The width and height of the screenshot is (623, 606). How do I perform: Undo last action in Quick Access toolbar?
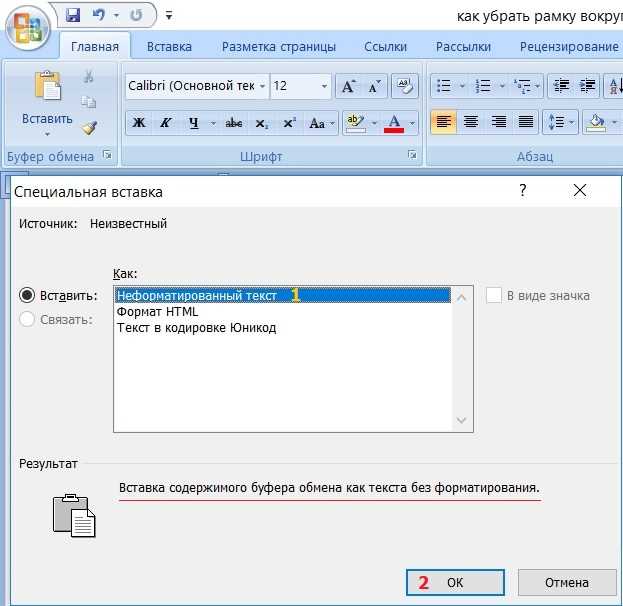point(99,15)
